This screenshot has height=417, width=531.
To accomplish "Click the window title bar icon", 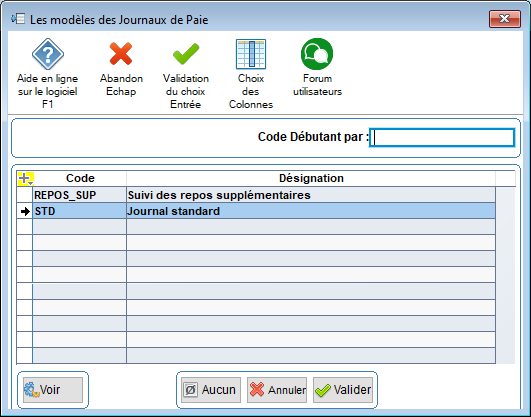I will tap(18, 19).
